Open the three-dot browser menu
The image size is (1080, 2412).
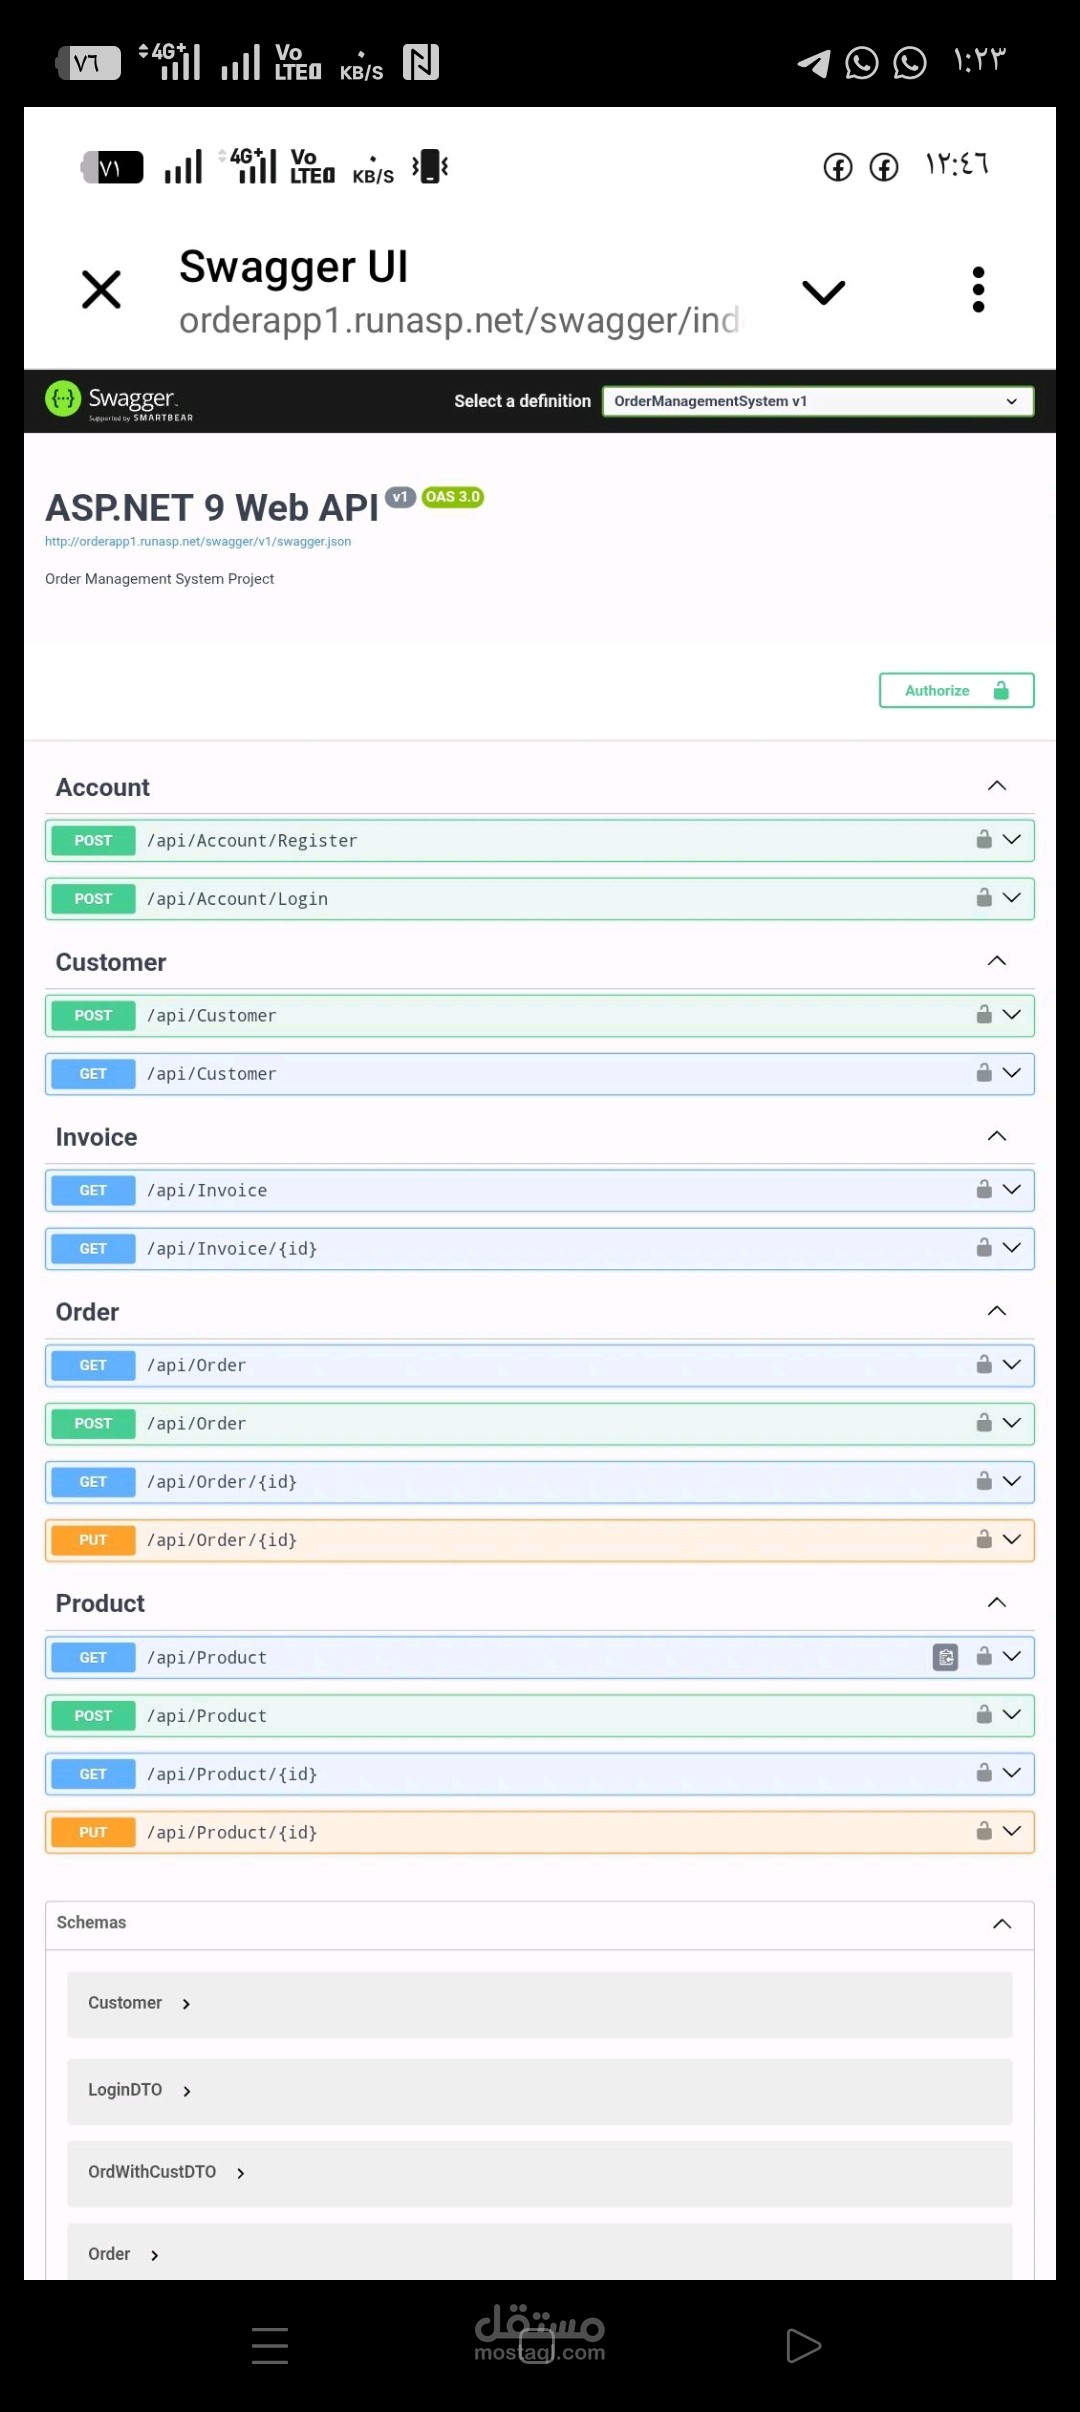(978, 290)
